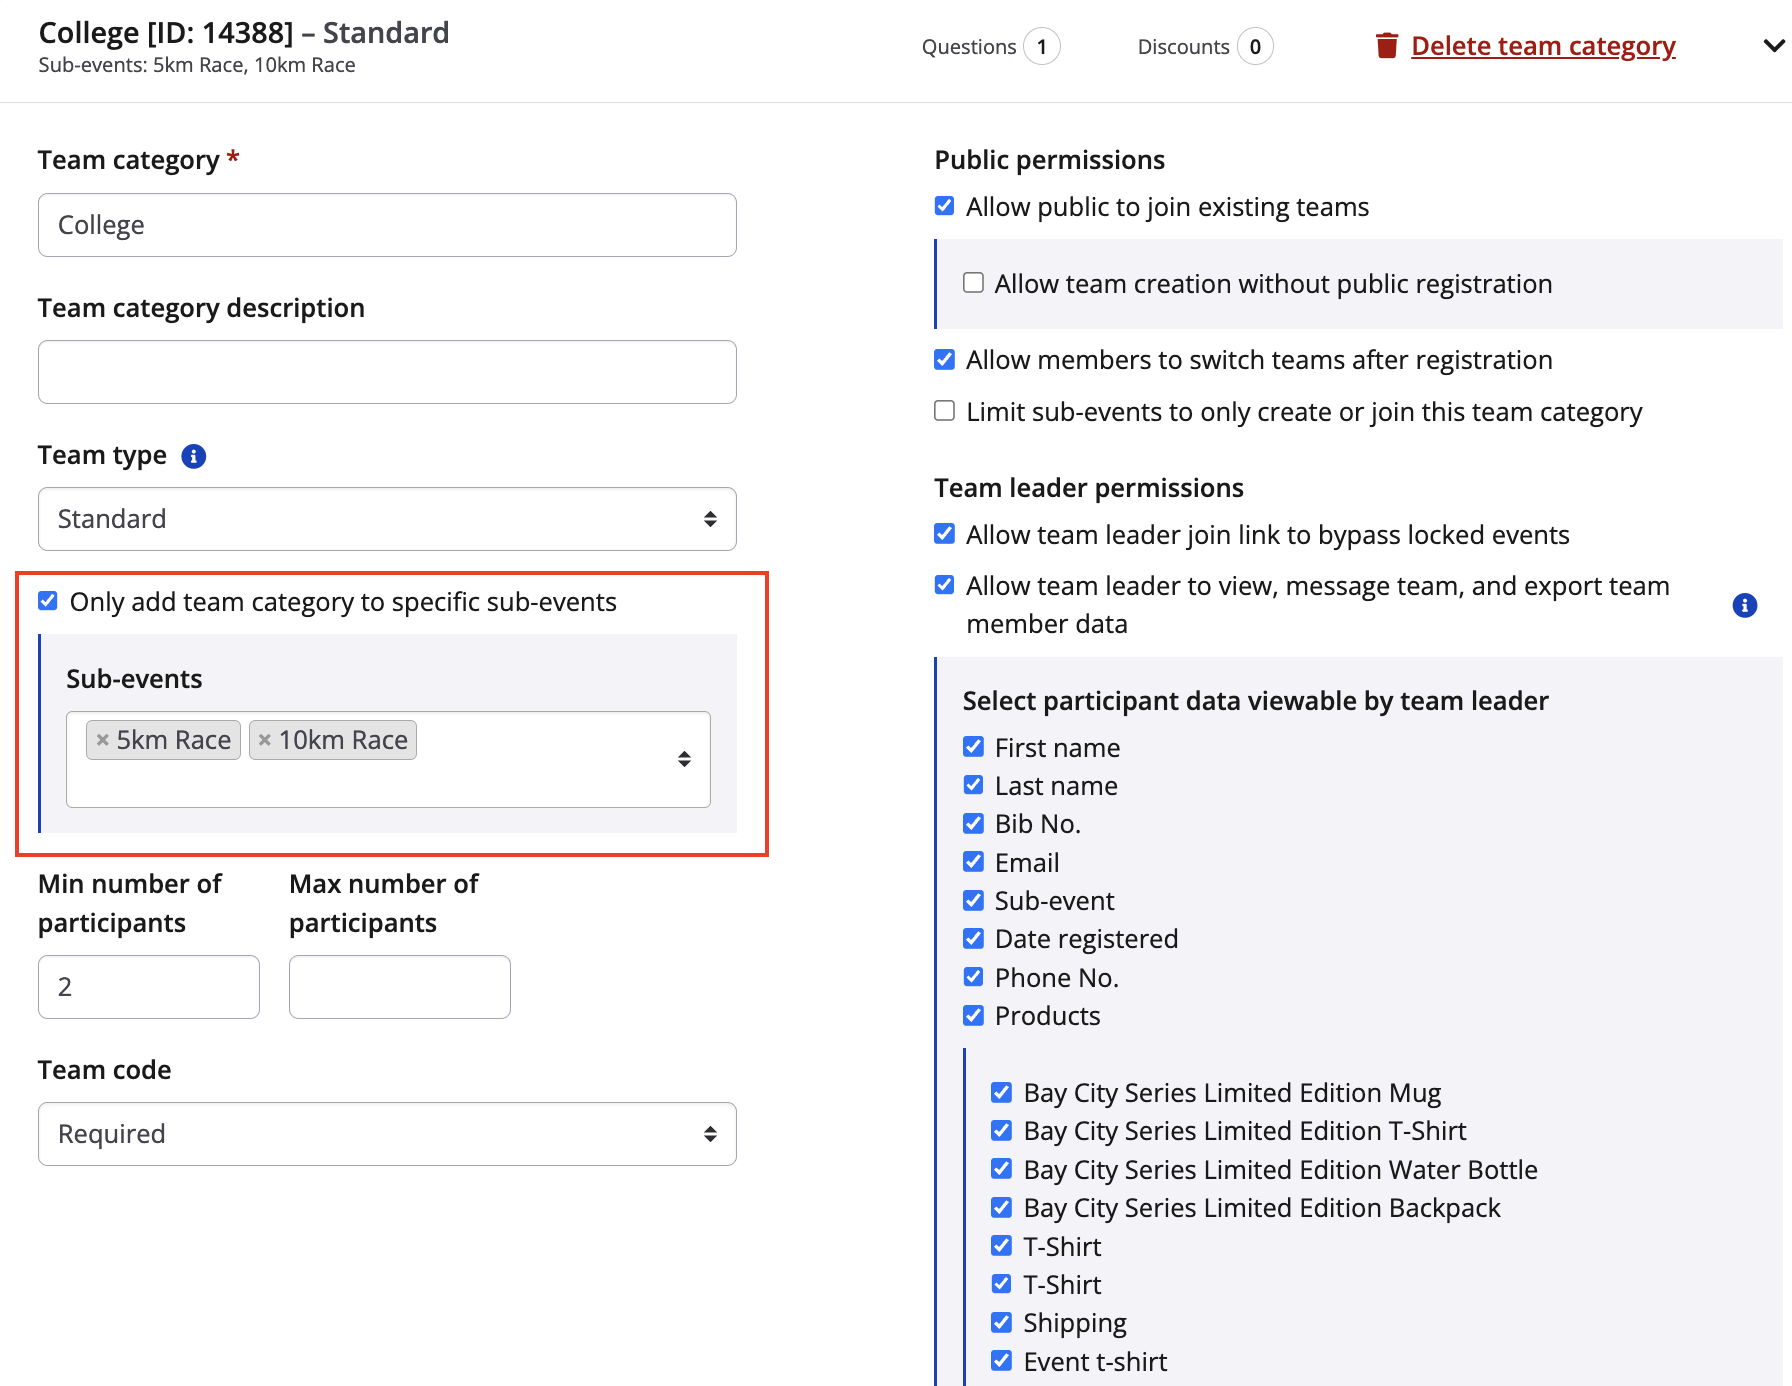
Task: Click the Delete team category link
Action: click(1542, 46)
